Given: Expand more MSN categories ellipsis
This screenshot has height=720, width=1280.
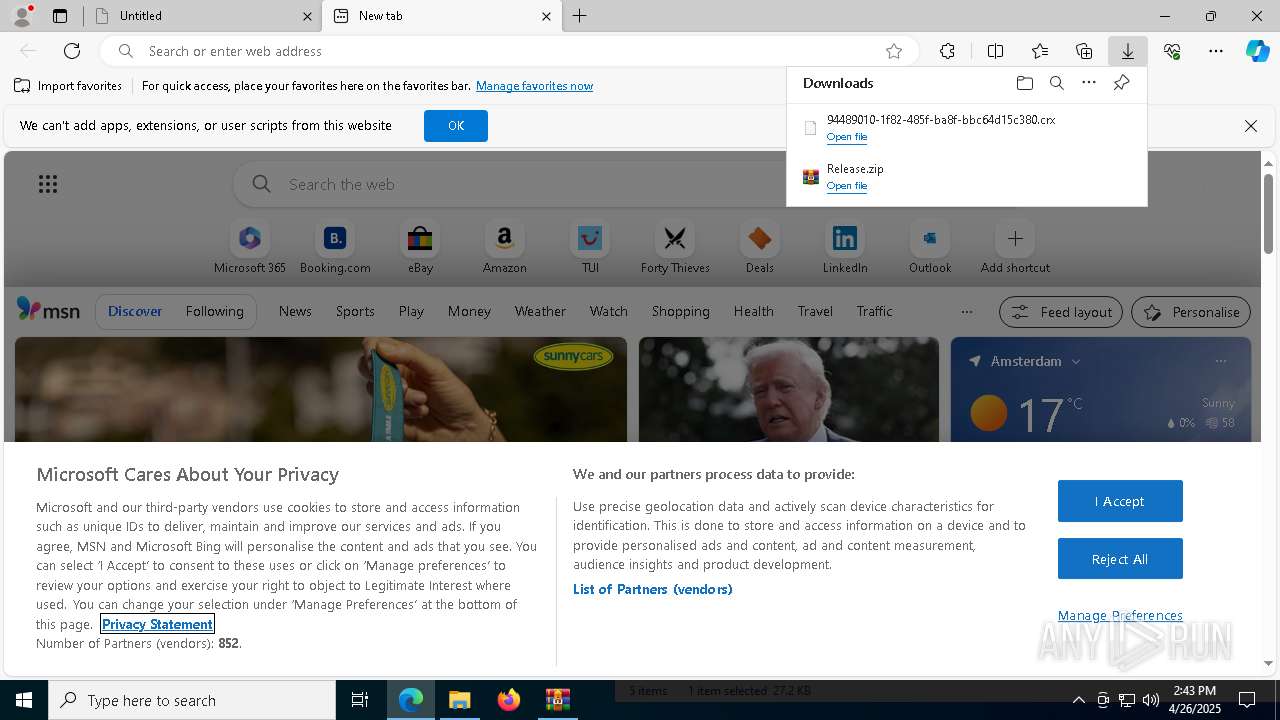Looking at the screenshot, I should [x=966, y=312].
